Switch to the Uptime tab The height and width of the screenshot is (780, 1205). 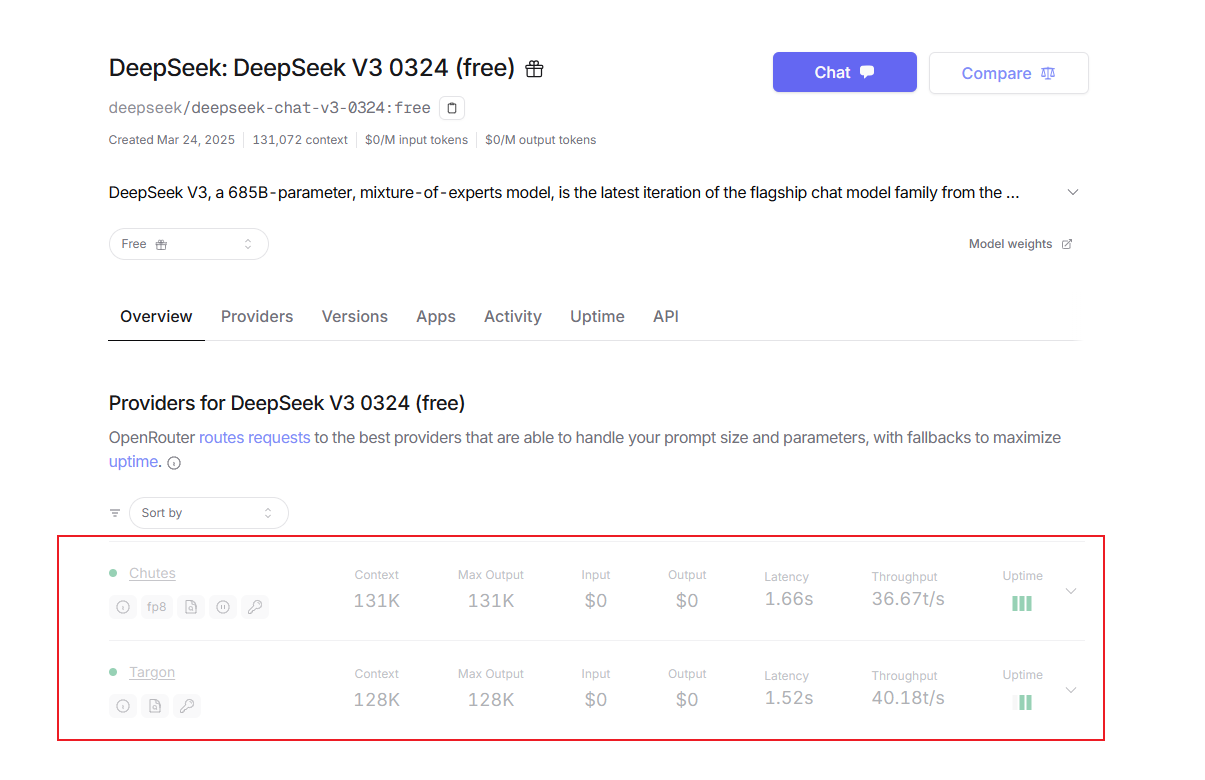pyautogui.click(x=597, y=317)
